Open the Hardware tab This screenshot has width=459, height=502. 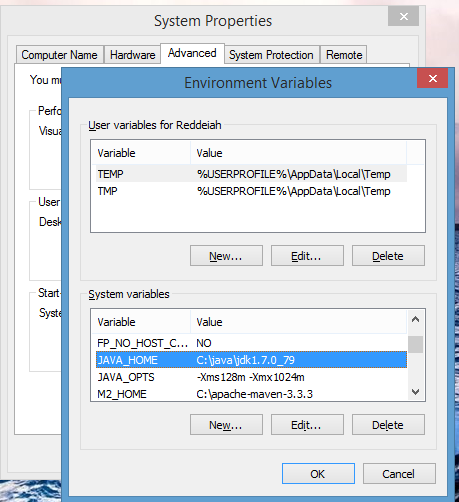click(133, 55)
